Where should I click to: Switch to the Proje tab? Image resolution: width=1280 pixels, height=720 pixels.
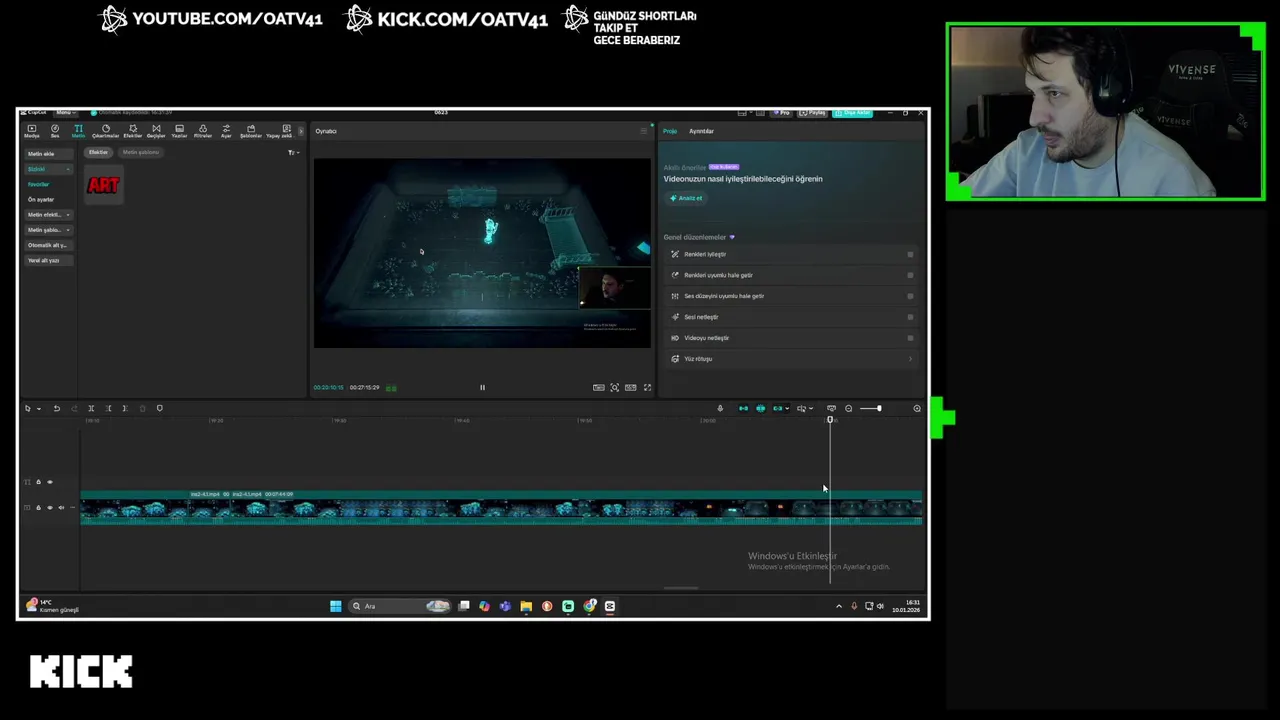coord(670,131)
